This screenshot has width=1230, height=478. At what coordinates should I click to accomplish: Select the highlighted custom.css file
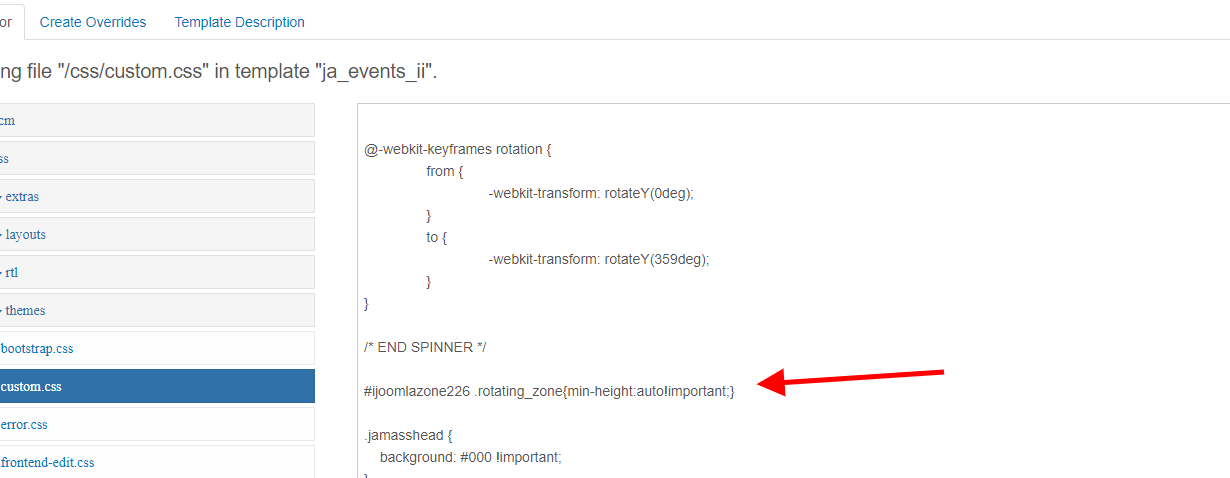click(32, 387)
